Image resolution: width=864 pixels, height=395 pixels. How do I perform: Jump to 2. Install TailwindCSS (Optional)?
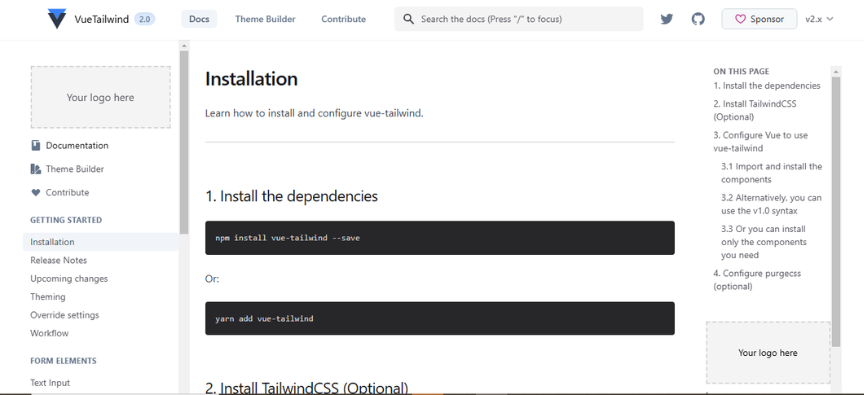755,110
